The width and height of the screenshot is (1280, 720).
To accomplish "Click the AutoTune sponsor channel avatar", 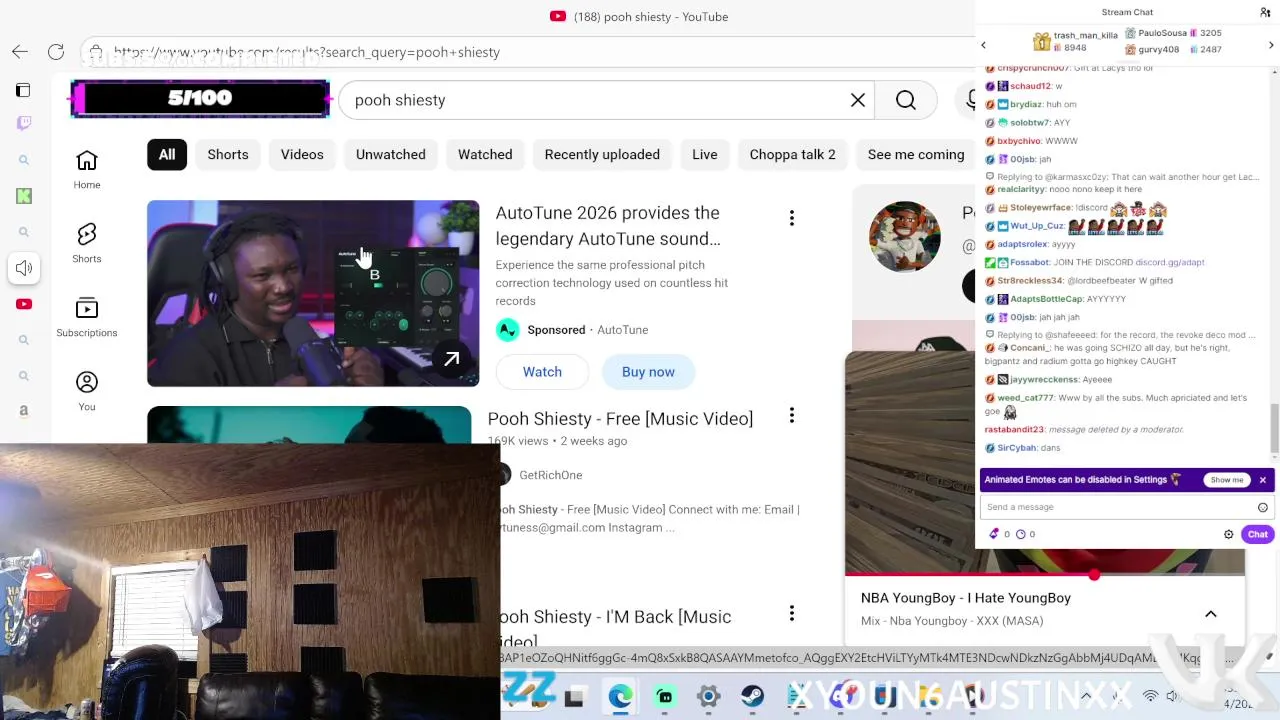I will (508, 330).
